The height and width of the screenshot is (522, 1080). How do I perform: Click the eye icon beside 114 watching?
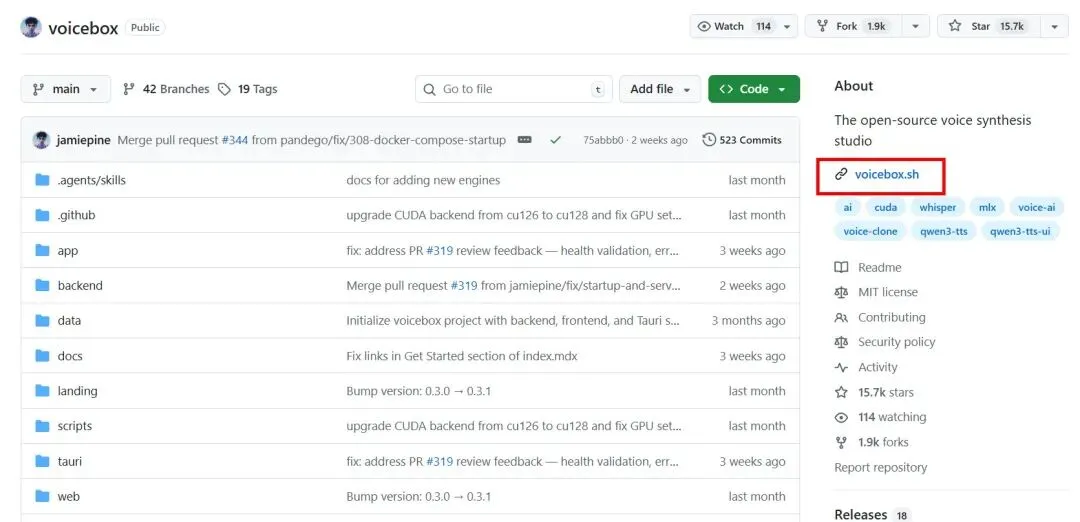click(x=841, y=417)
